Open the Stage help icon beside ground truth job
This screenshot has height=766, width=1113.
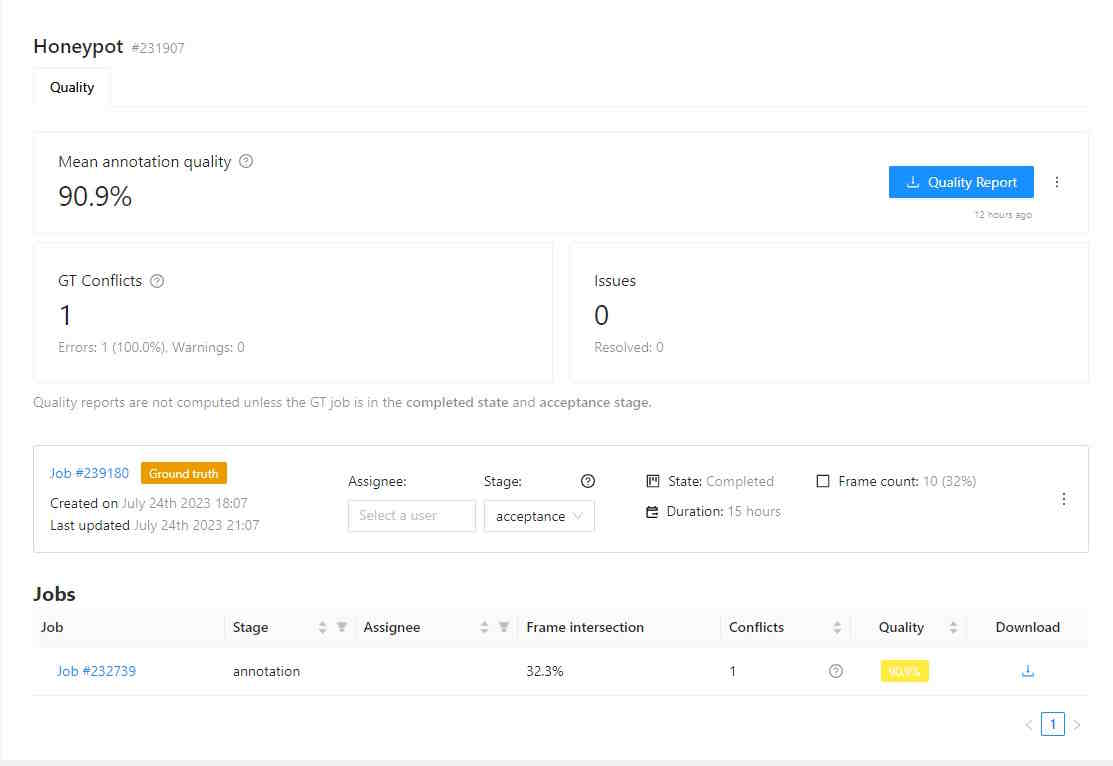[587, 481]
